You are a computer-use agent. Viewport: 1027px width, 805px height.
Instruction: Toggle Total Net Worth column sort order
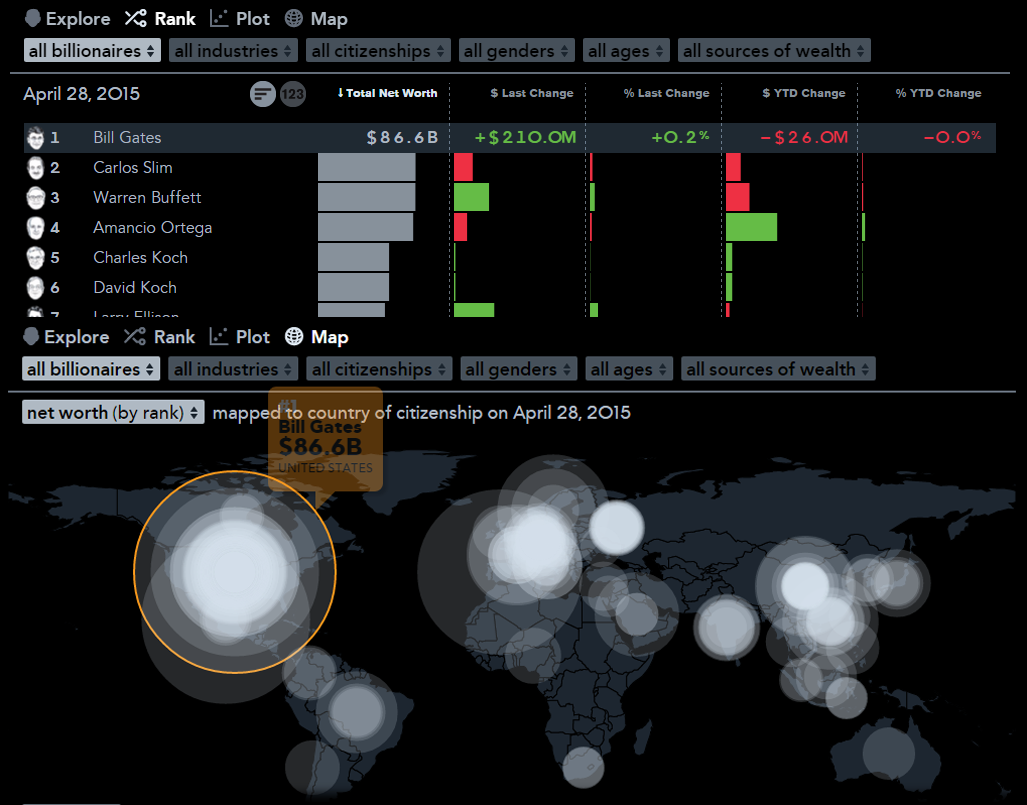(386, 93)
